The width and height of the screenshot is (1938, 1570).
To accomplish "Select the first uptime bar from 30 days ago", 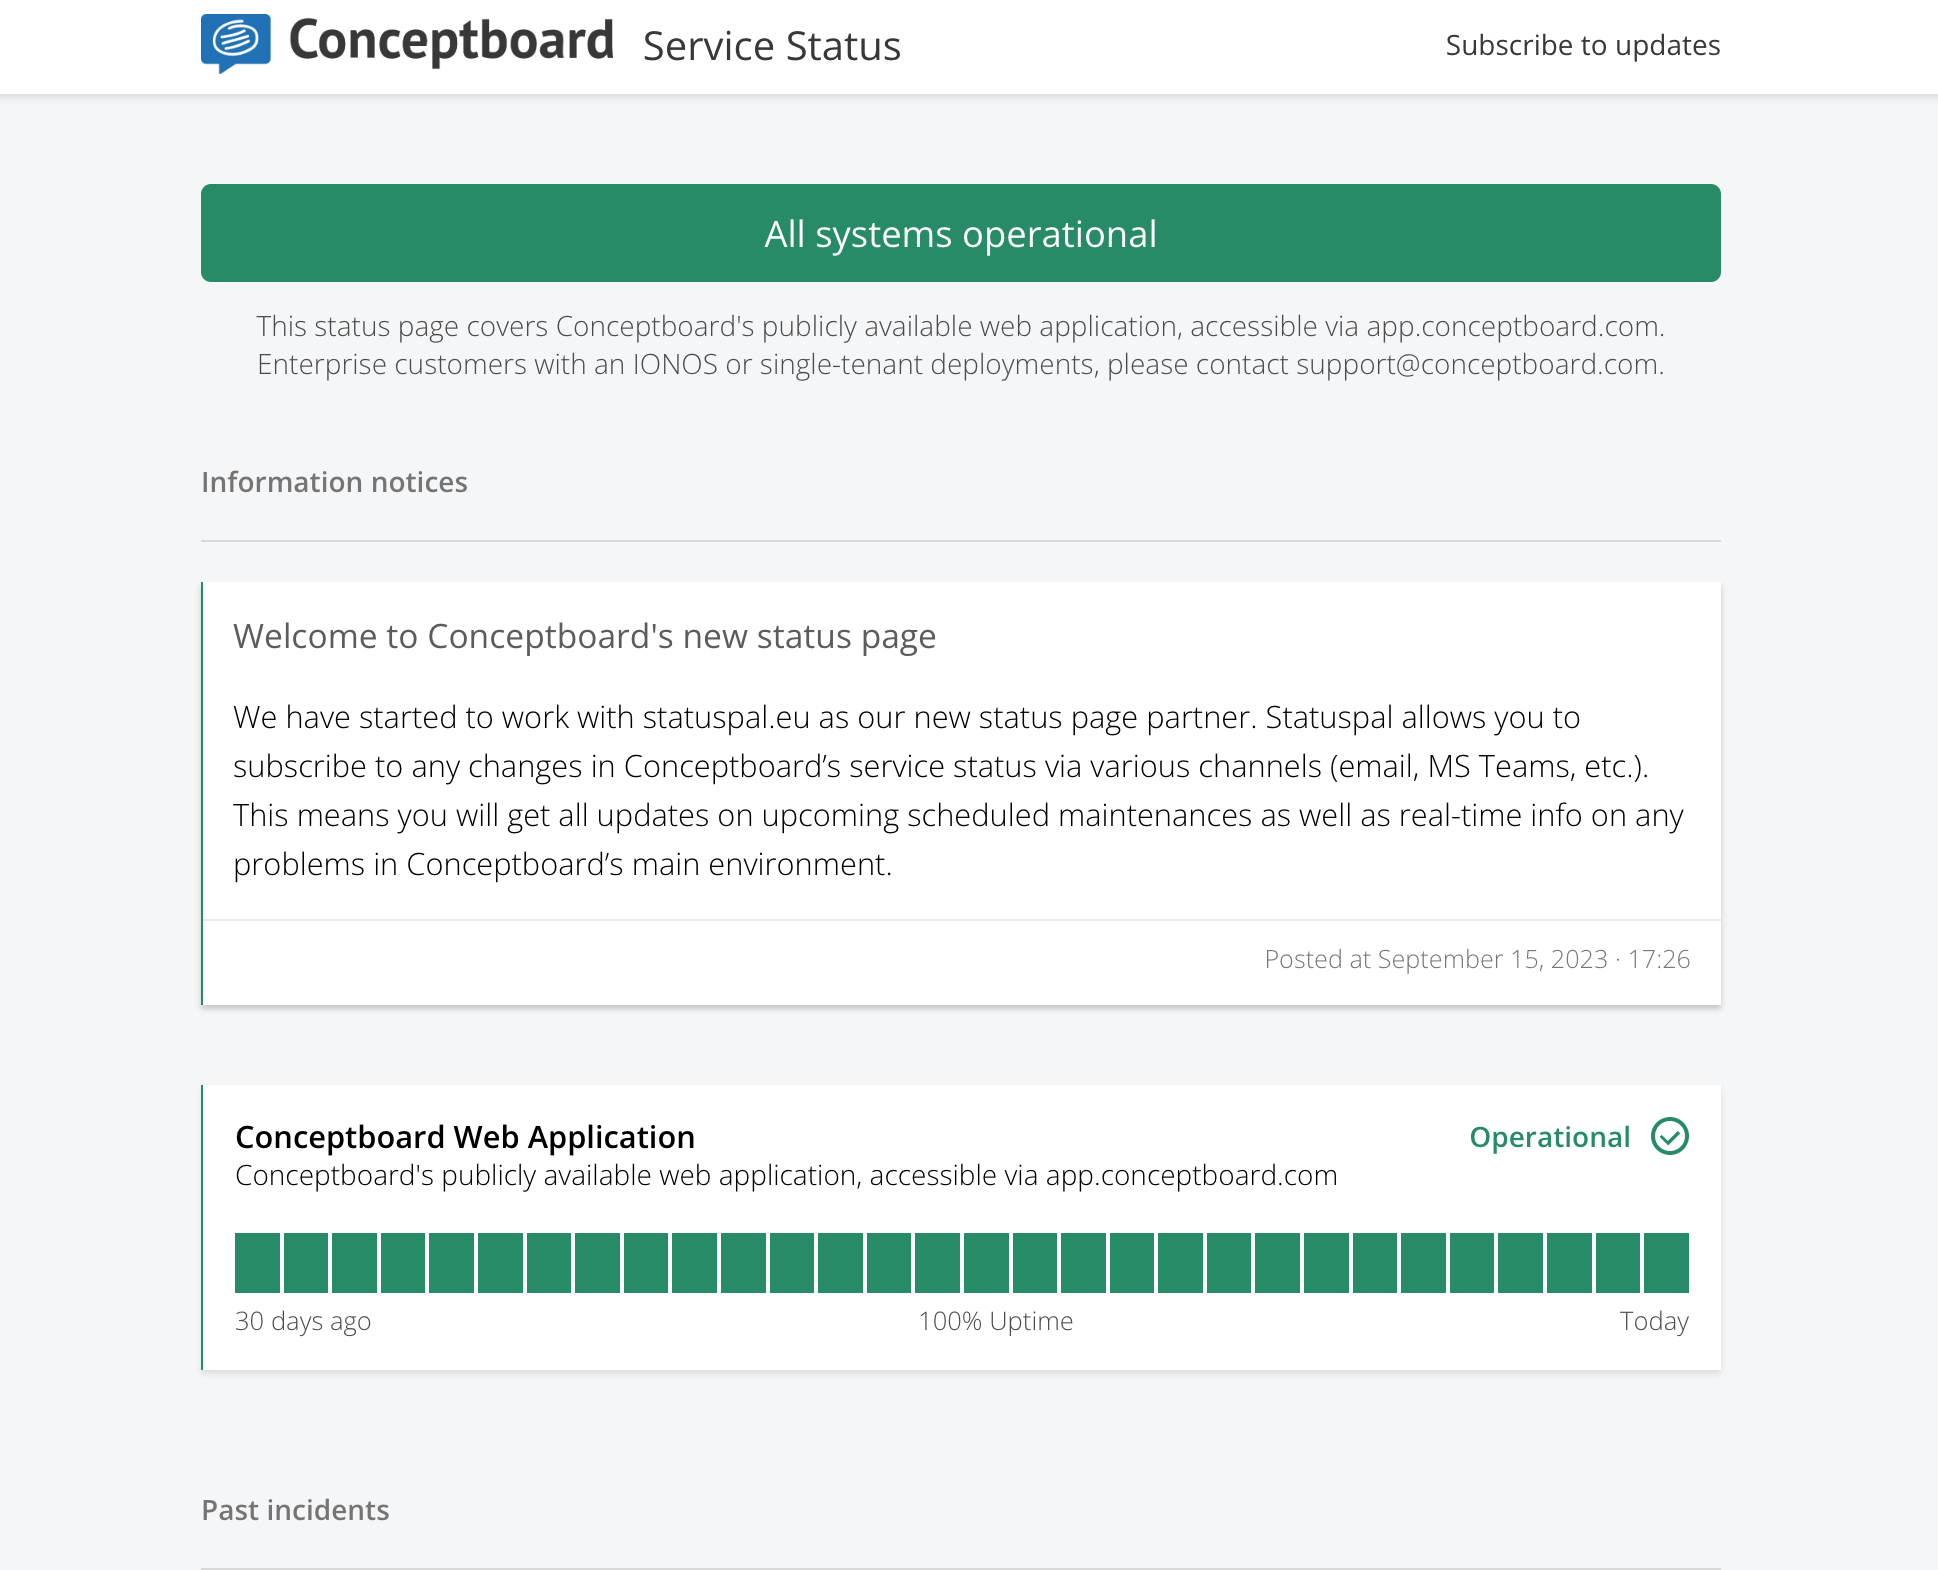I will pyautogui.click(x=257, y=1263).
